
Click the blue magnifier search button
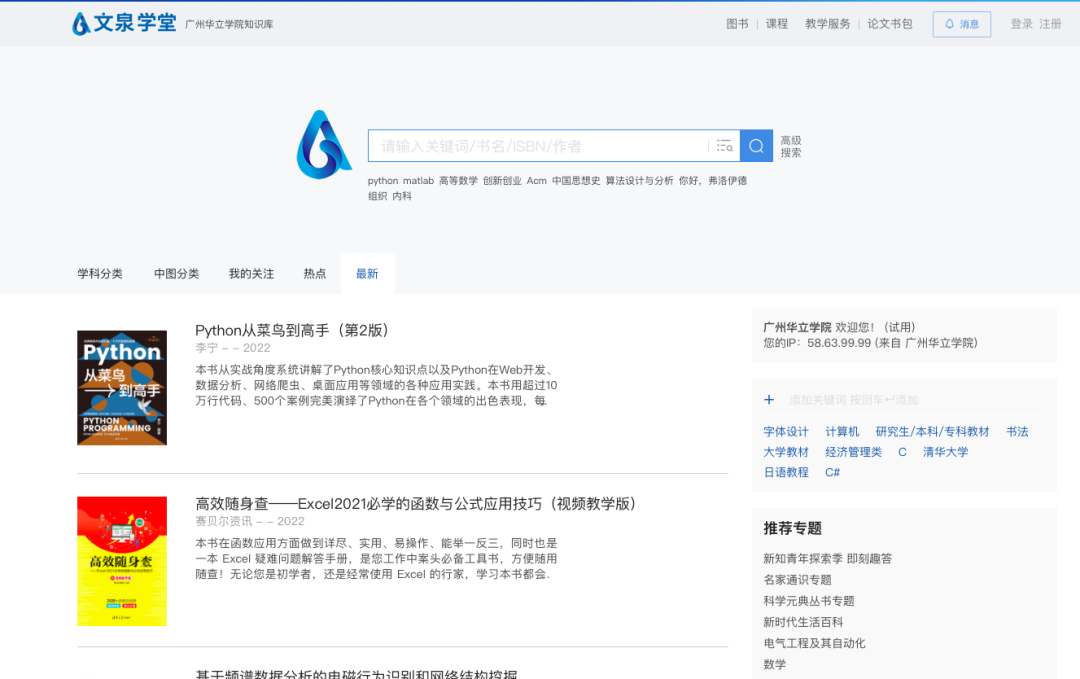click(756, 146)
